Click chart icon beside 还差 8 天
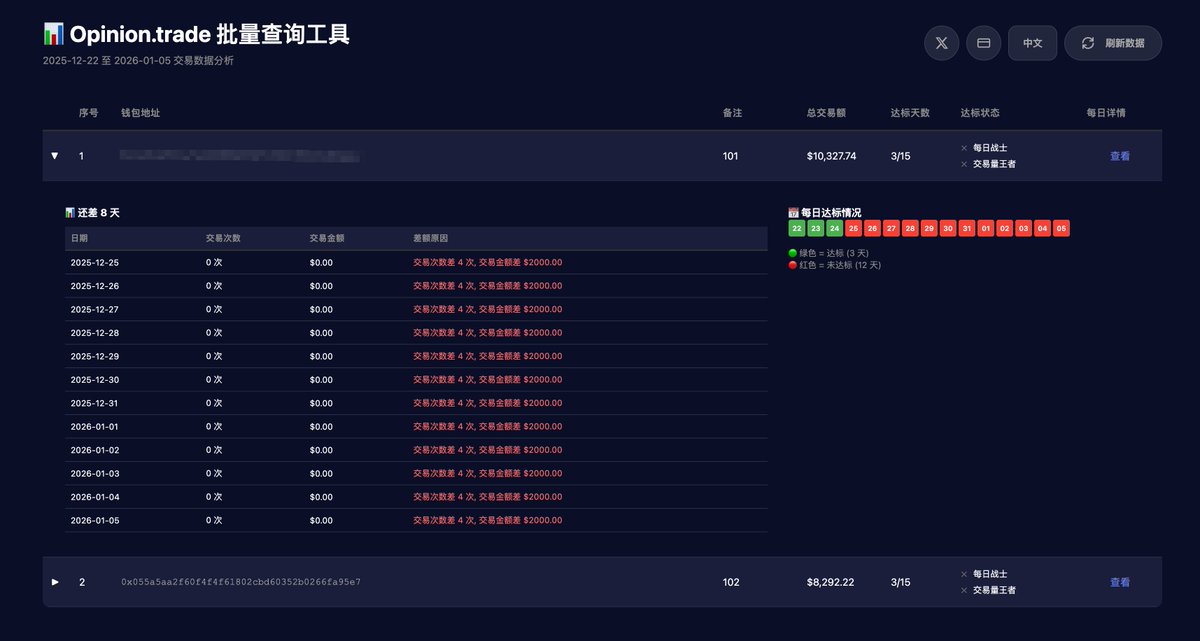Viewport: 1200px width, 641px height. tap(70, 212)
